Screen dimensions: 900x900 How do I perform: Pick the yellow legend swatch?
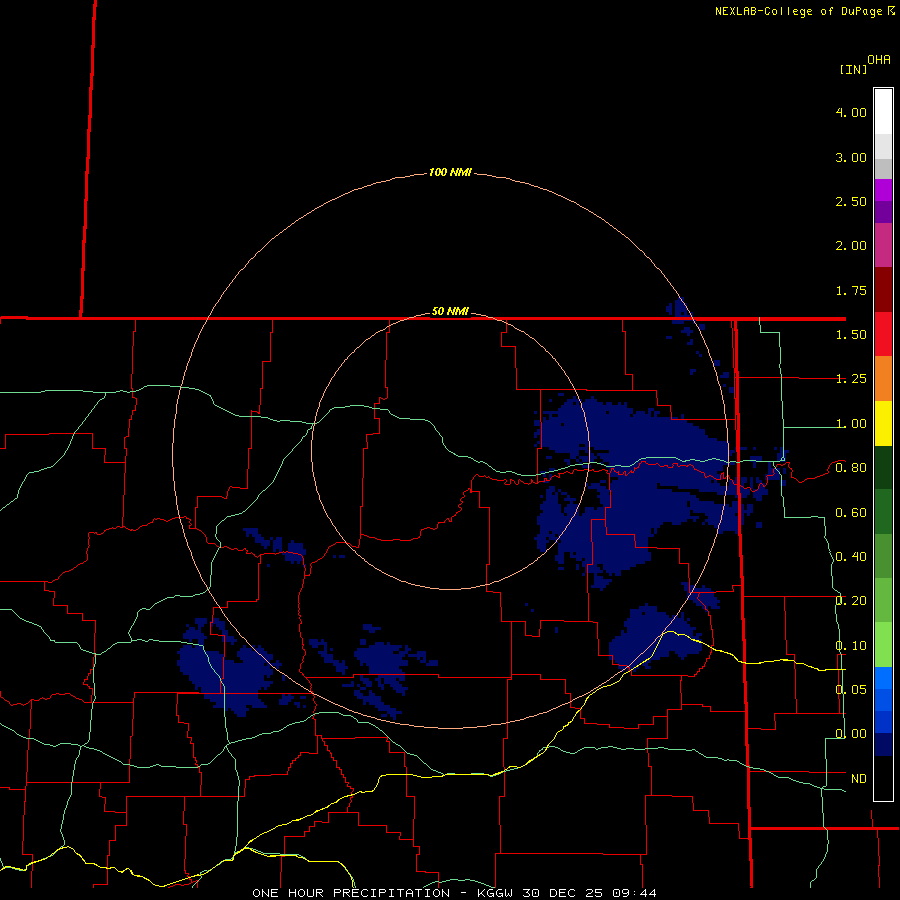pos(883,423)
